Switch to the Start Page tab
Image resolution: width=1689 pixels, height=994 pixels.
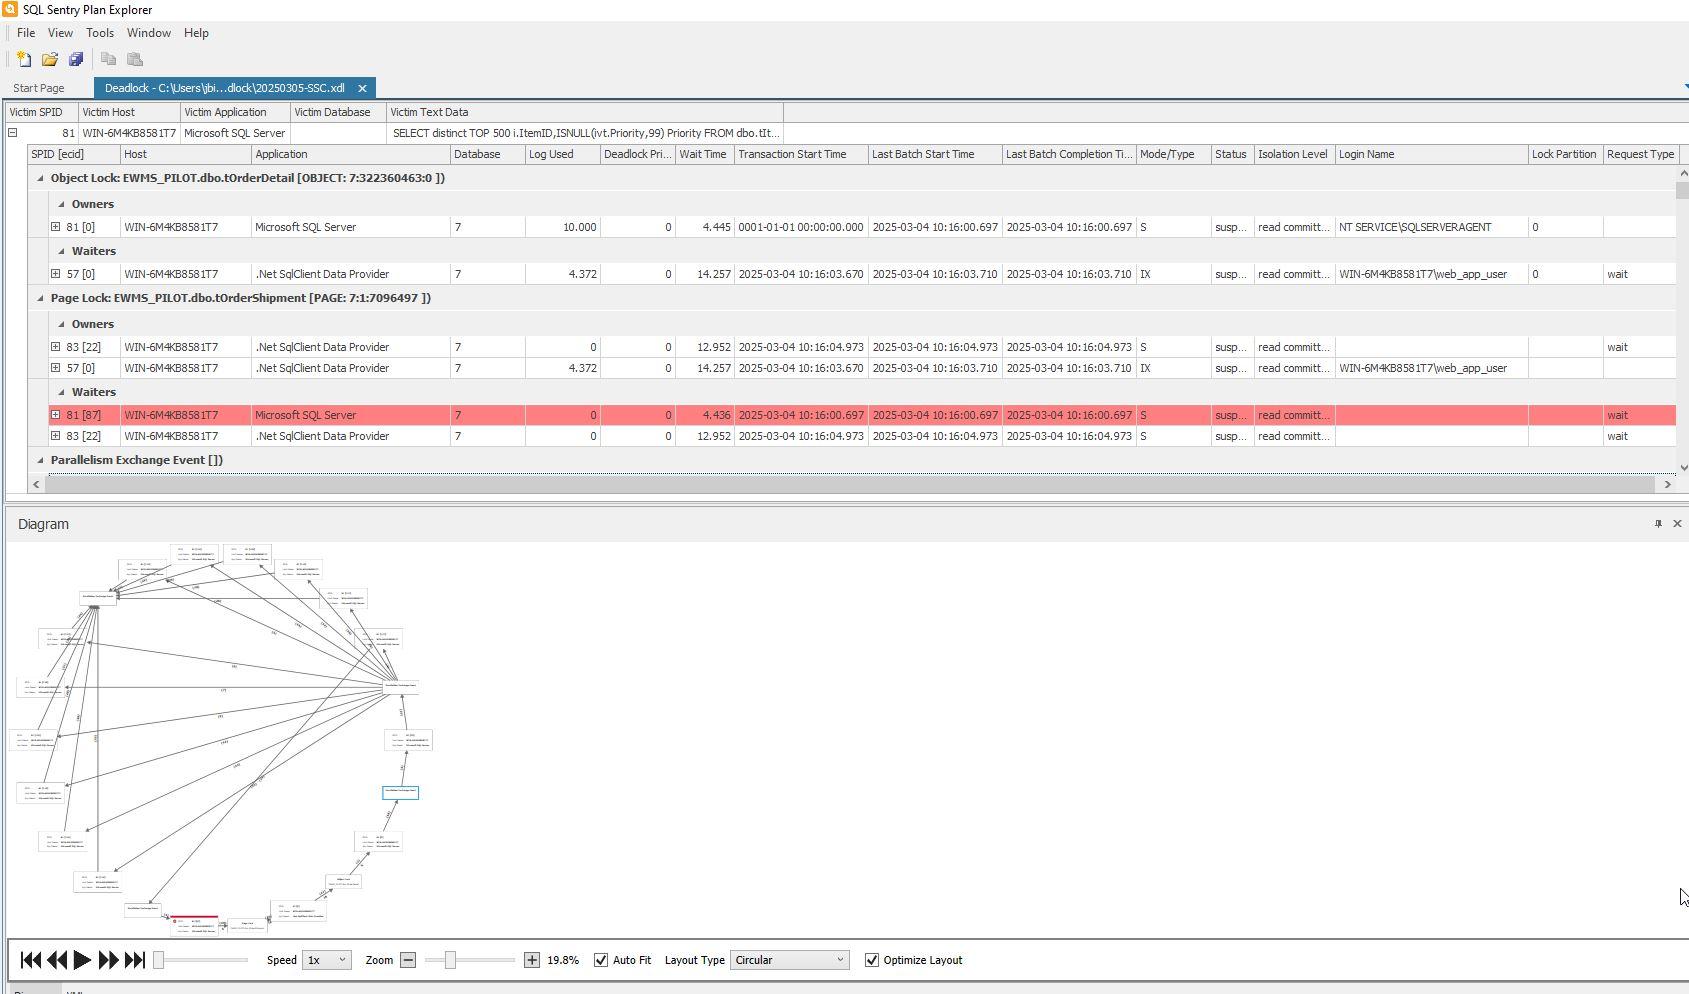tap(39, 88)
